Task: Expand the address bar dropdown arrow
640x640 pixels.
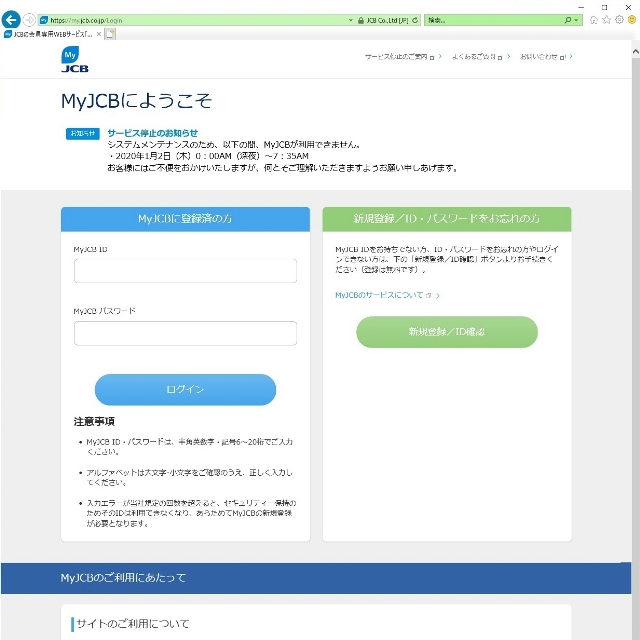Action: 351,20
